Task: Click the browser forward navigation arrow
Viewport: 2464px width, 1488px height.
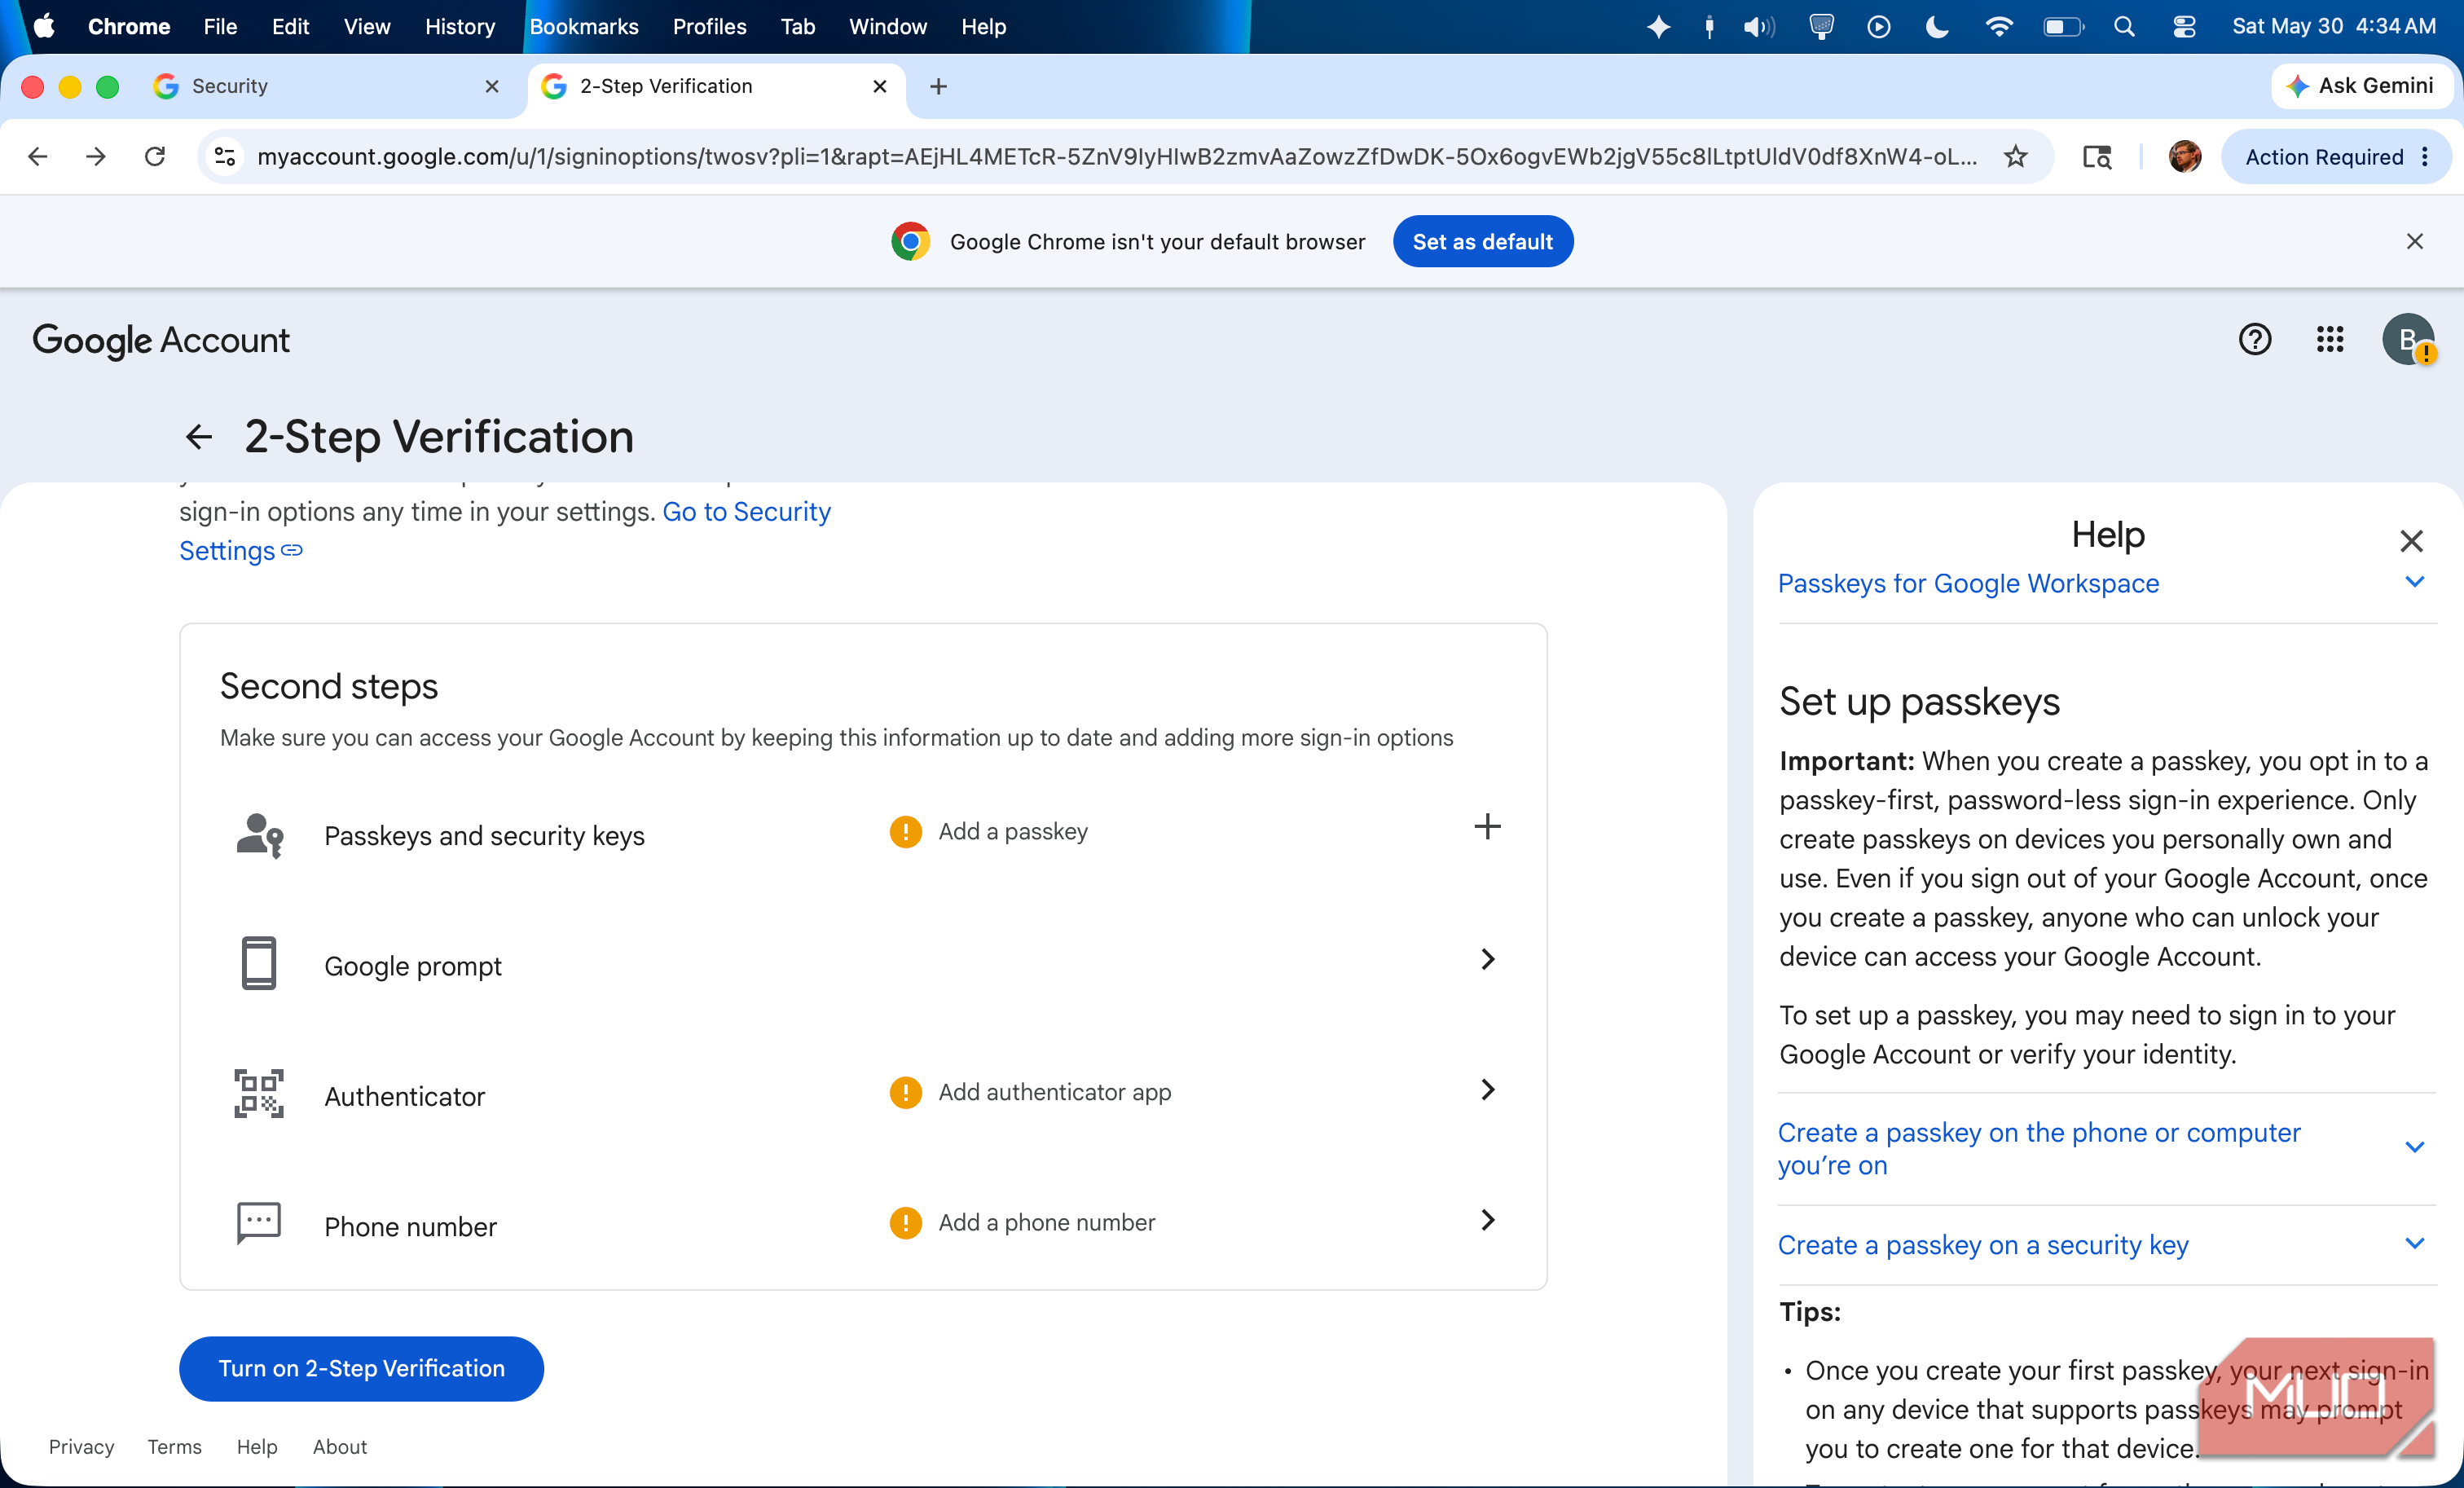Action: [96, 156]
